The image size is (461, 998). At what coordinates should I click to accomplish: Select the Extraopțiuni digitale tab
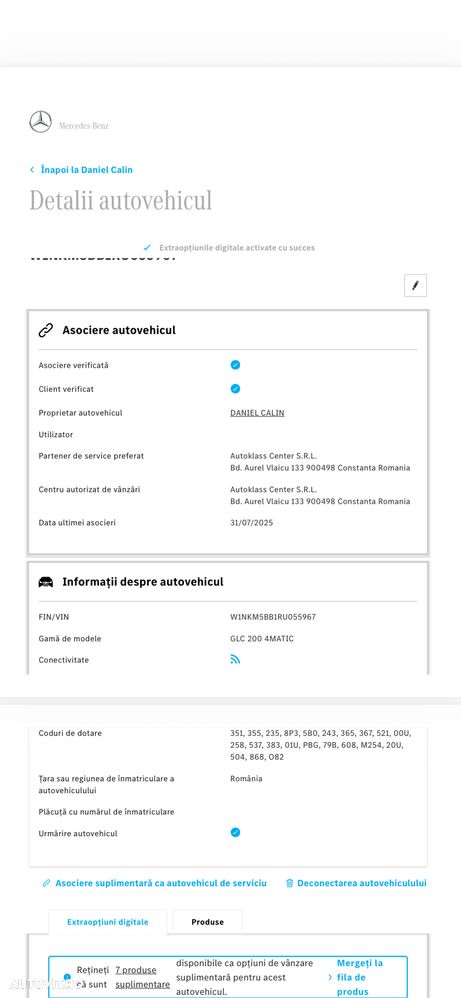point(108,922)
